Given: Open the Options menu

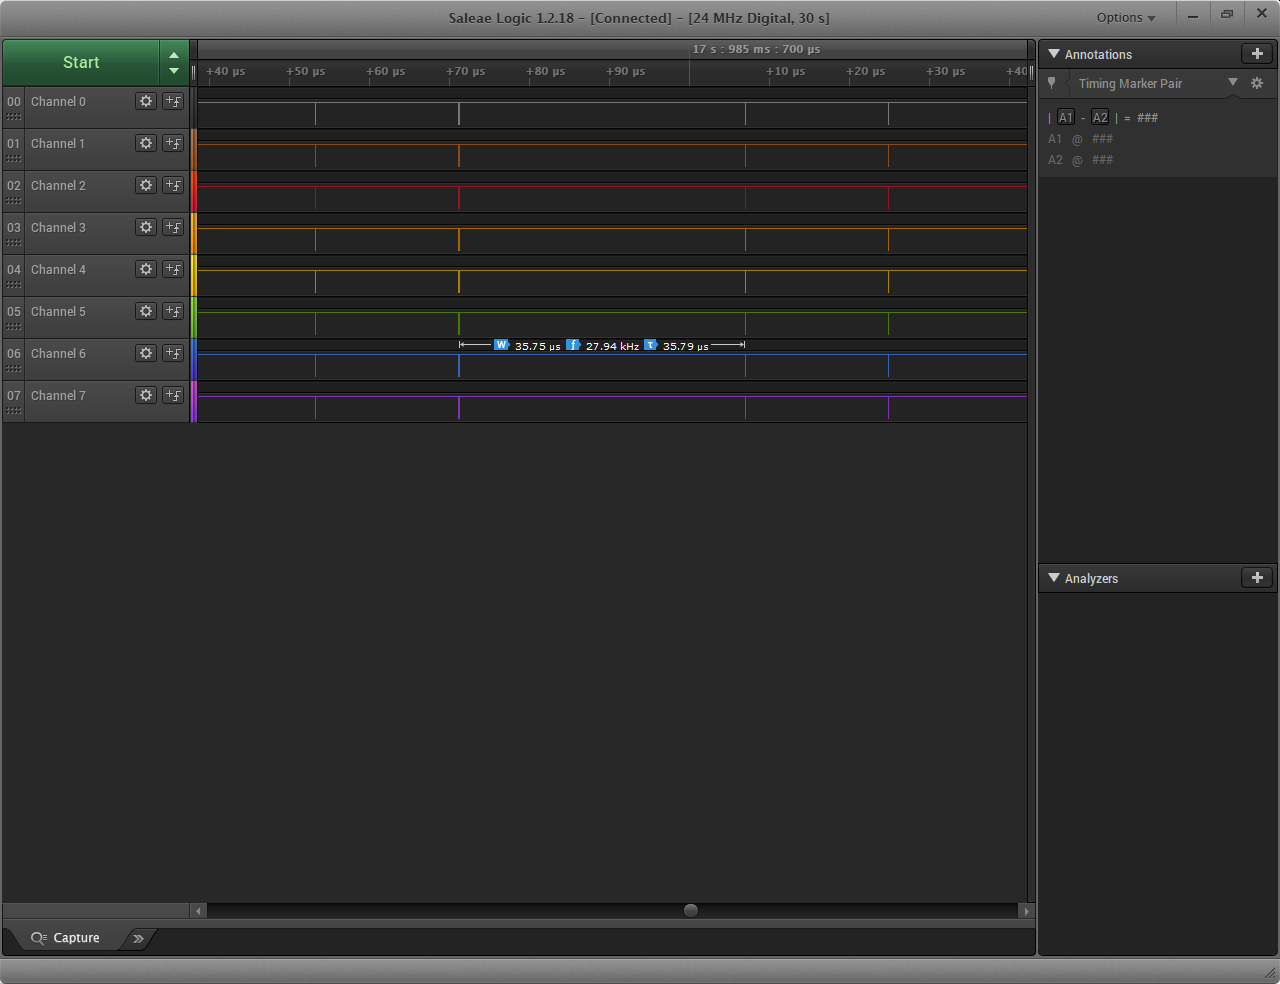Looking at the screenshot, I should (x=1125, y=18).
